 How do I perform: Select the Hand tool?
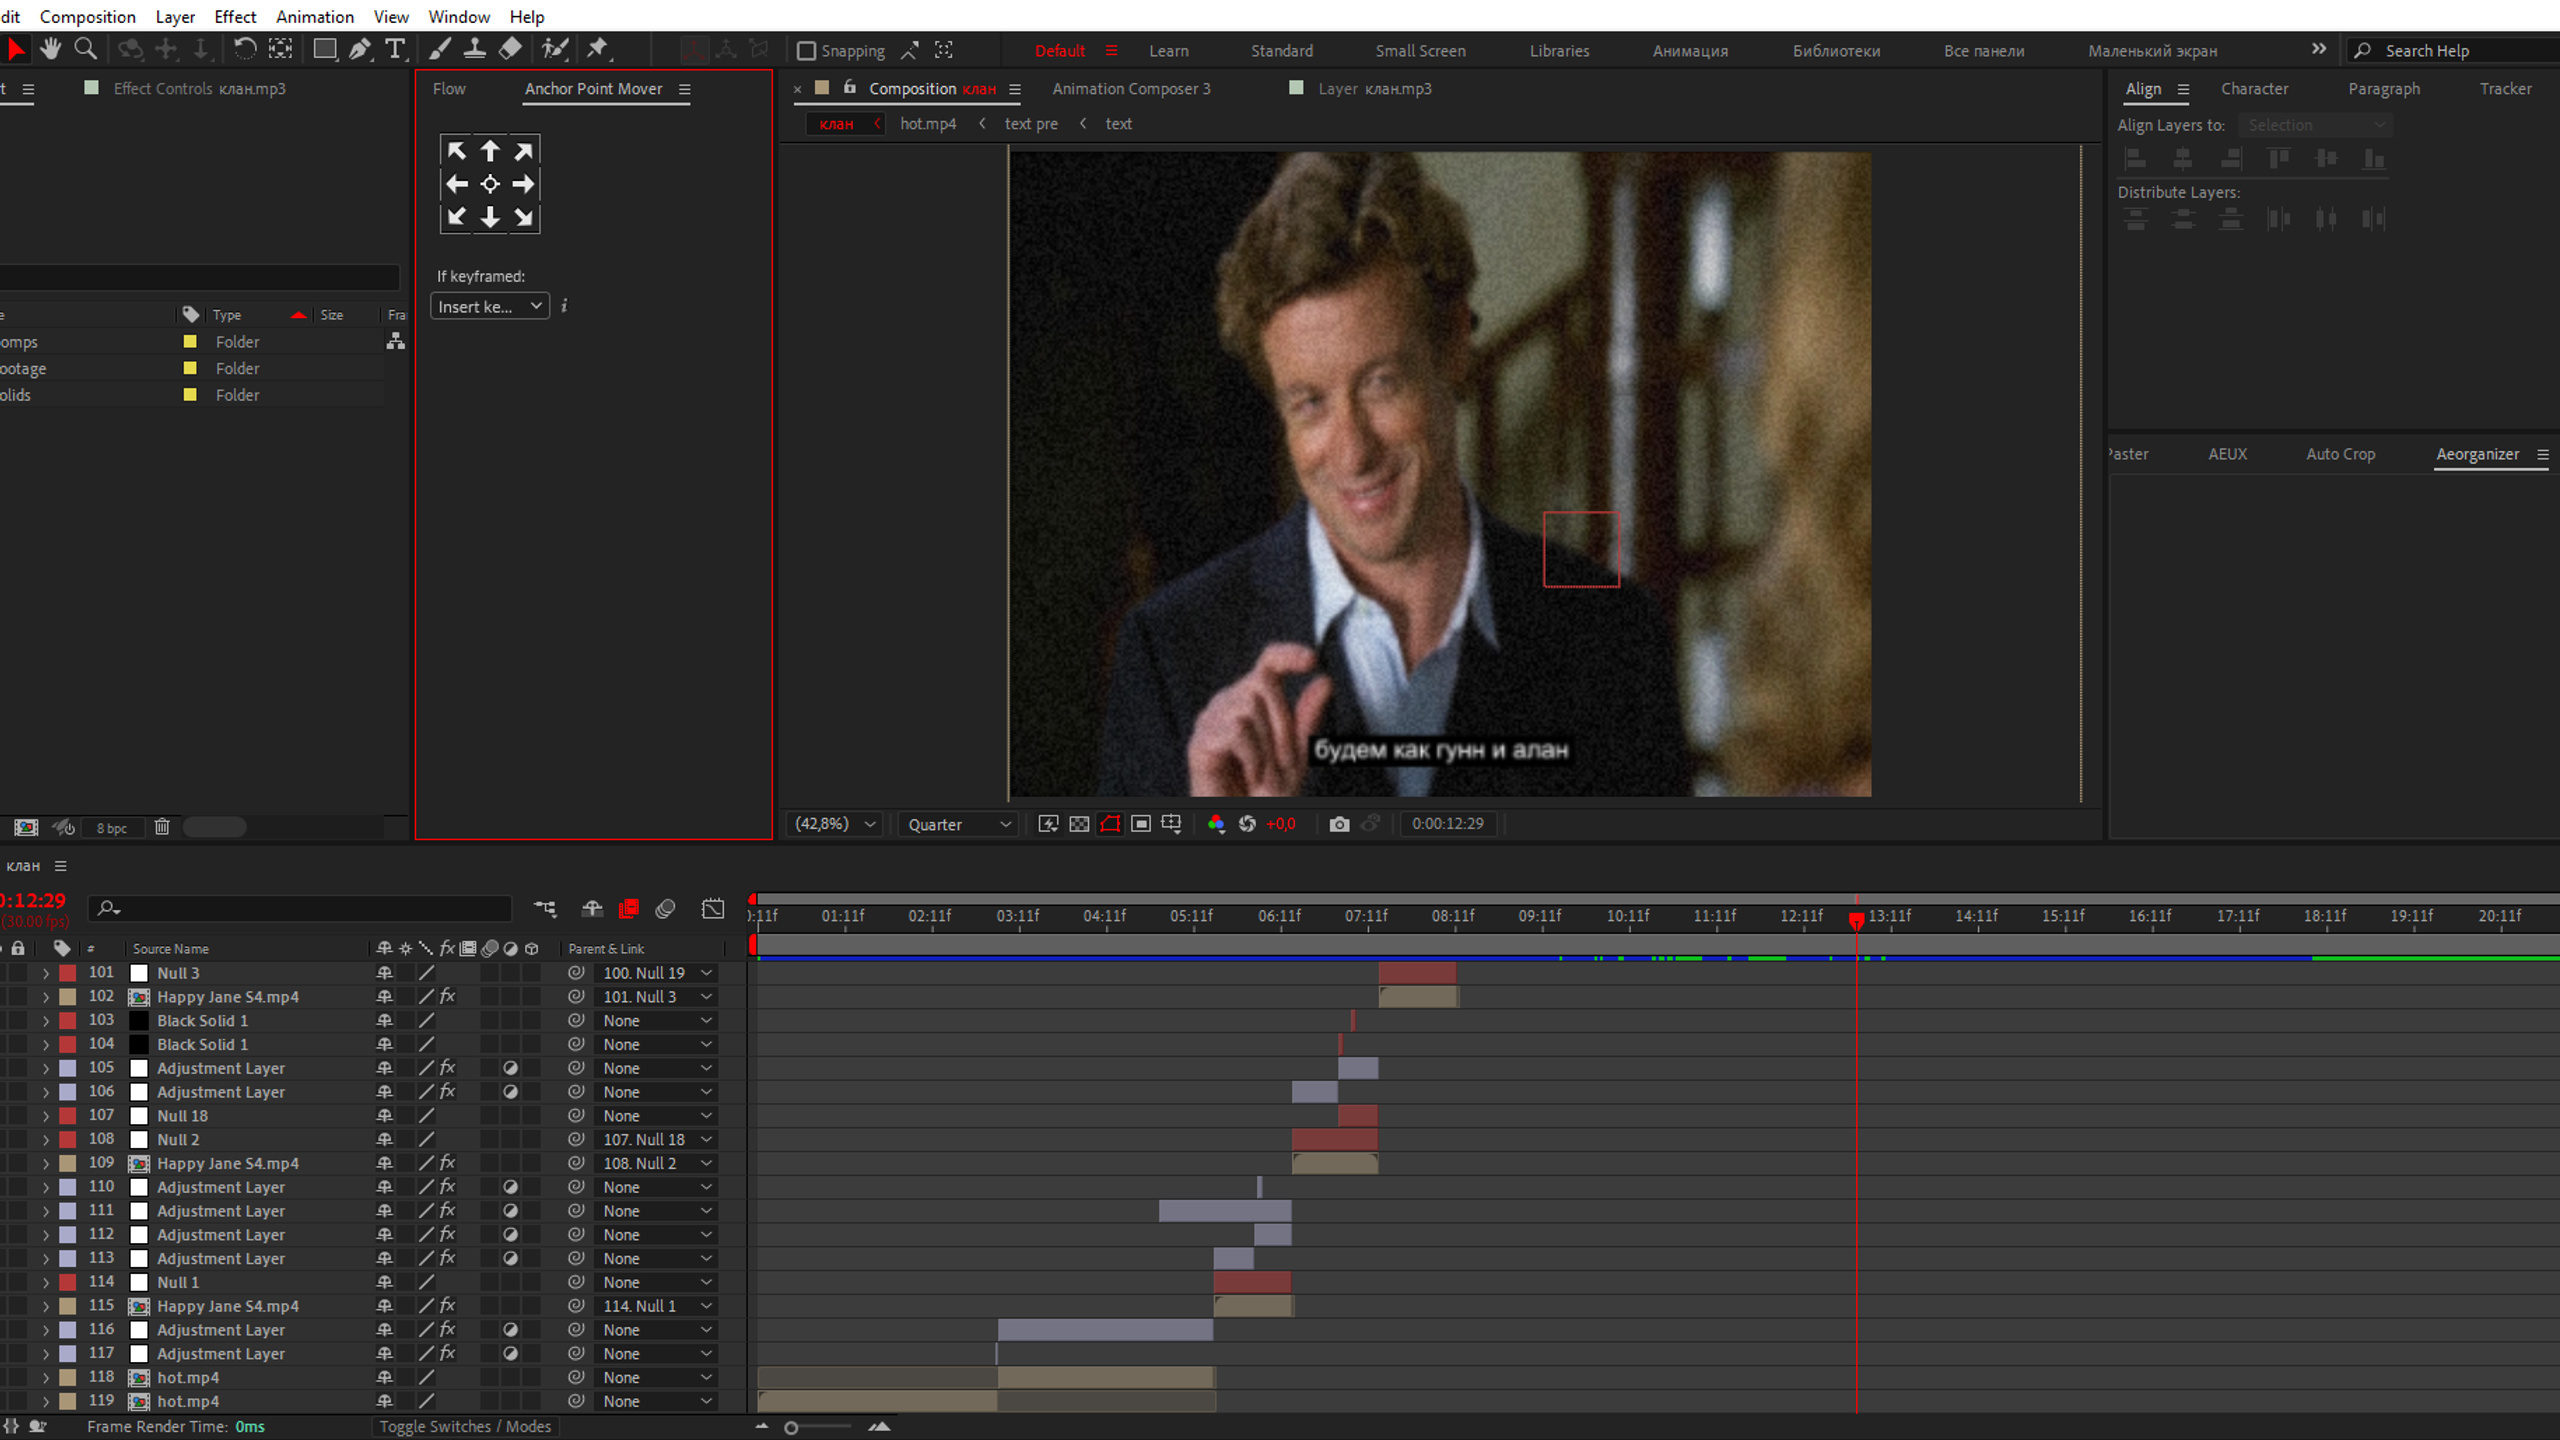[50, 49]
